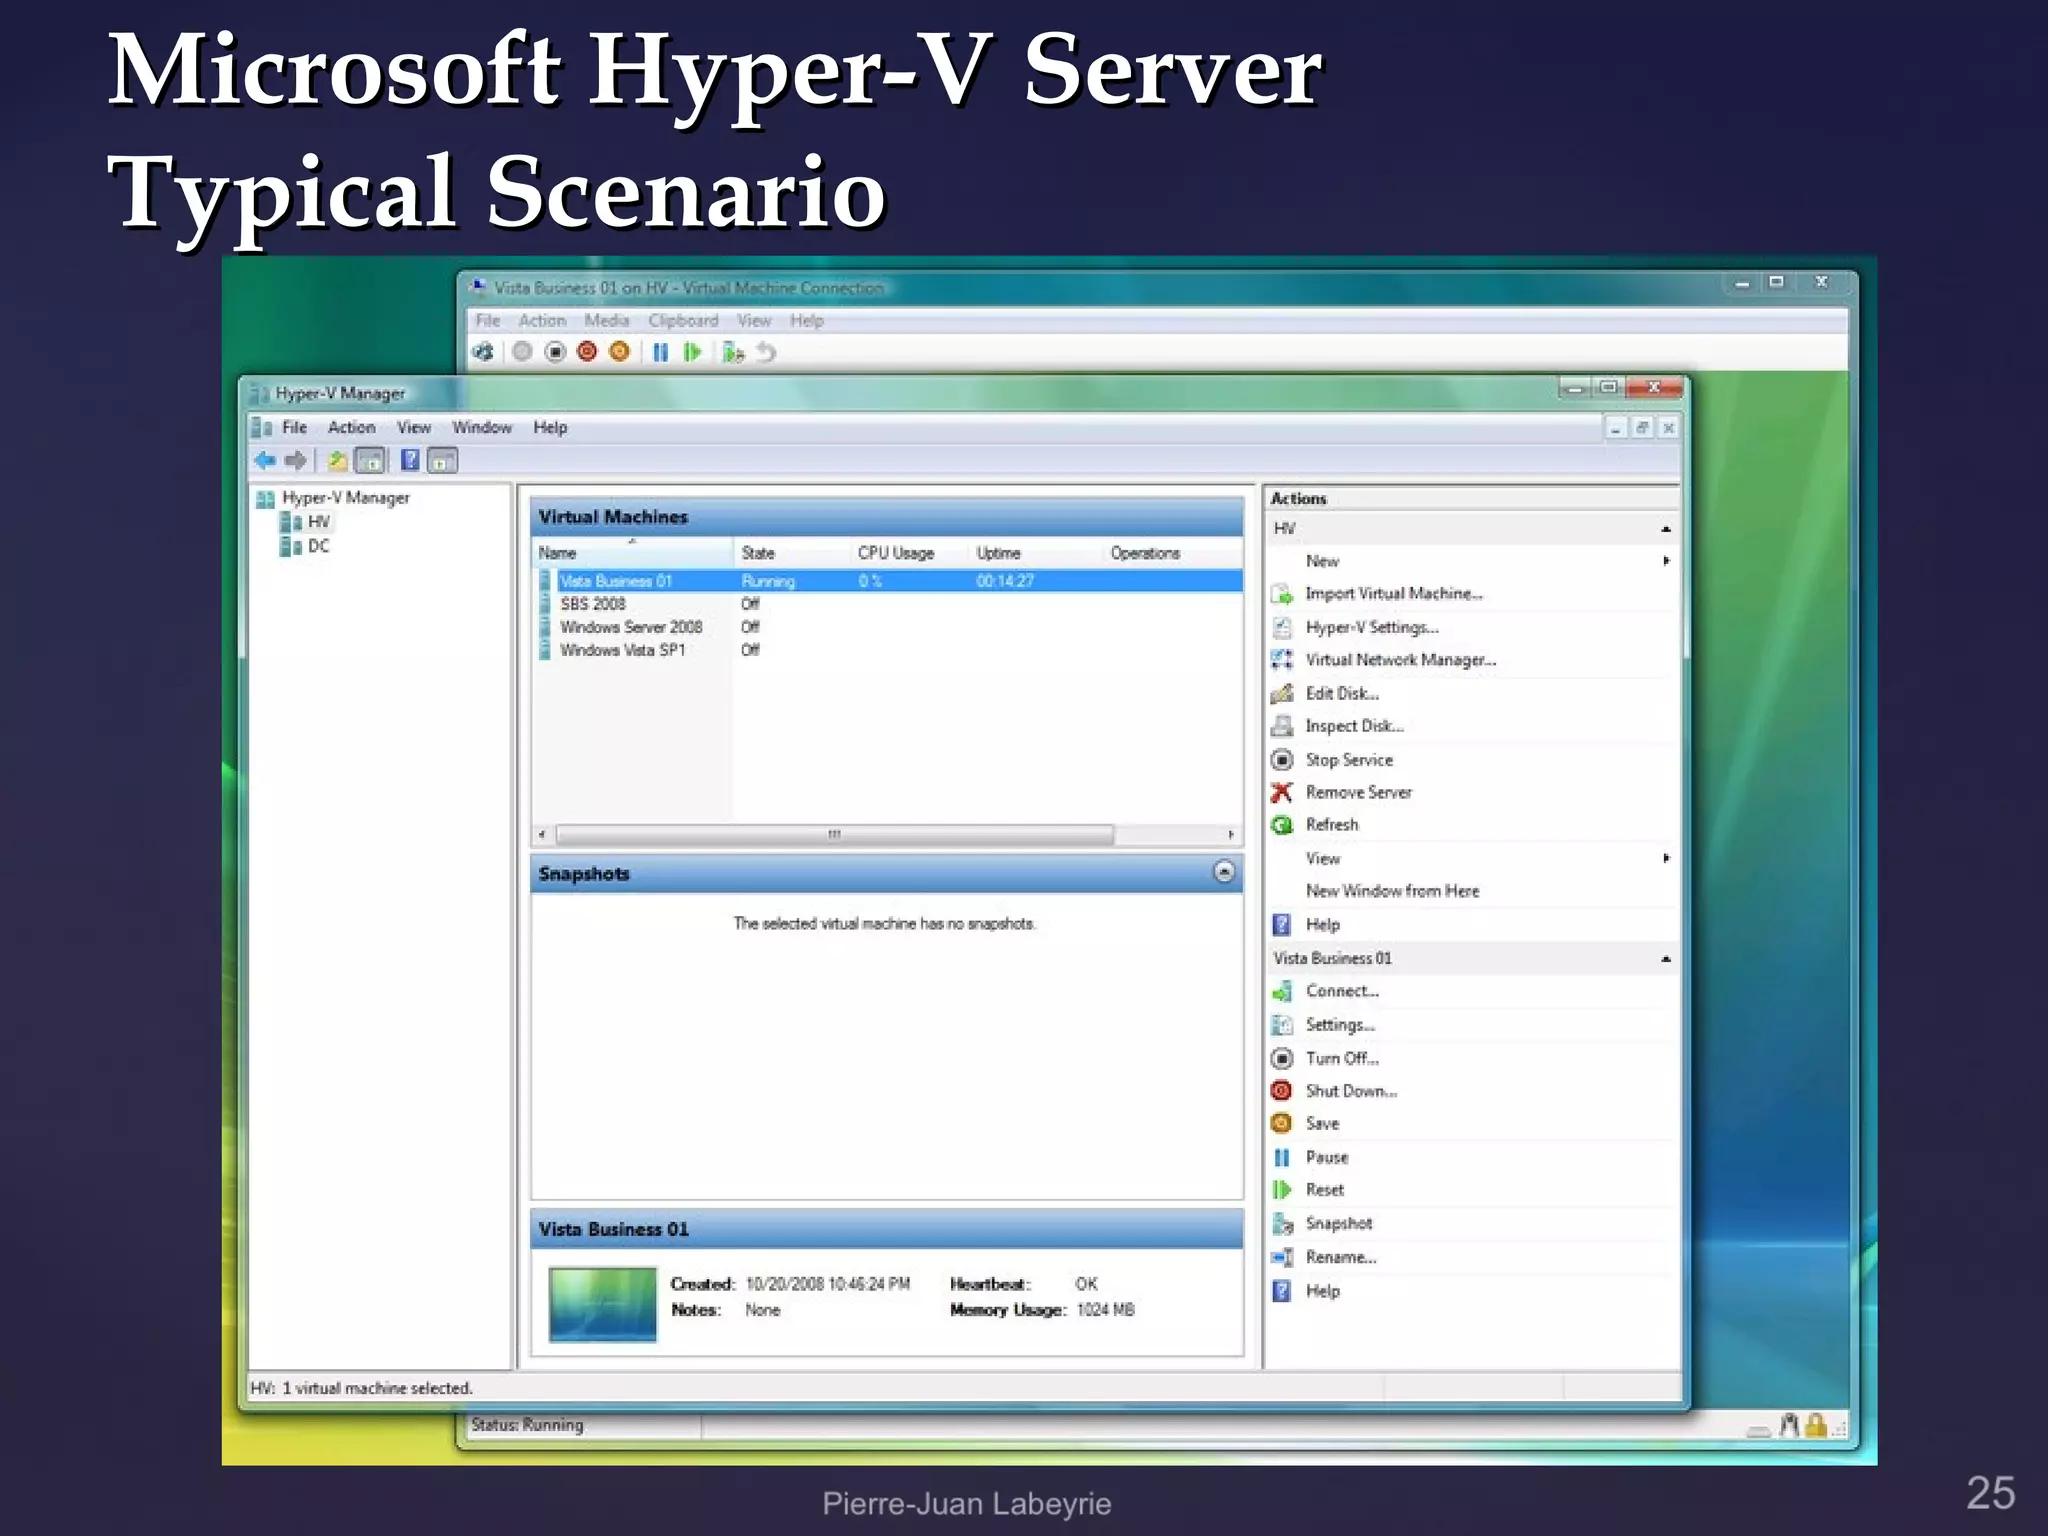Open Settings action for Vista Business 01

click(1340, 1025)
